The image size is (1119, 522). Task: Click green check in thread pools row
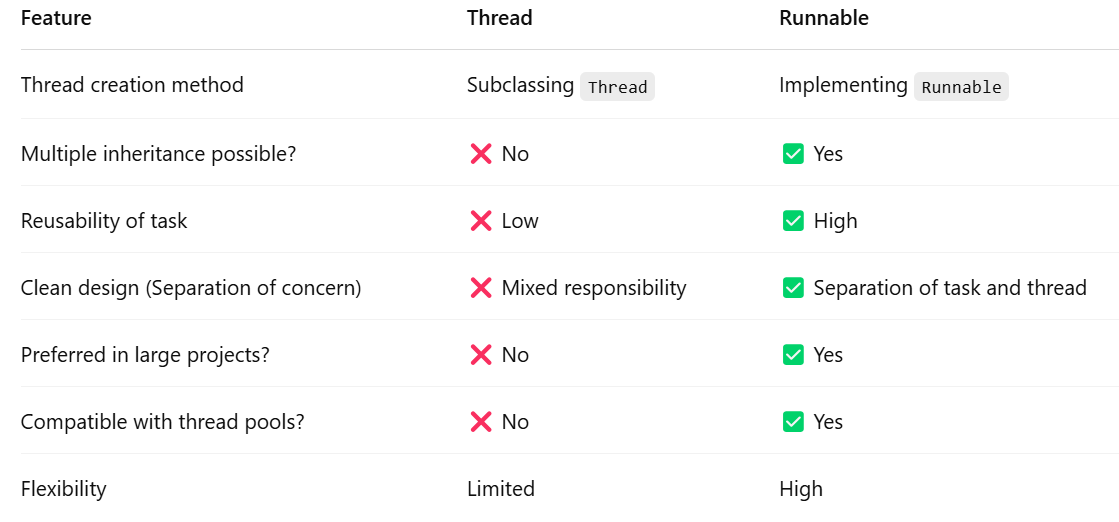coord(793,422)
